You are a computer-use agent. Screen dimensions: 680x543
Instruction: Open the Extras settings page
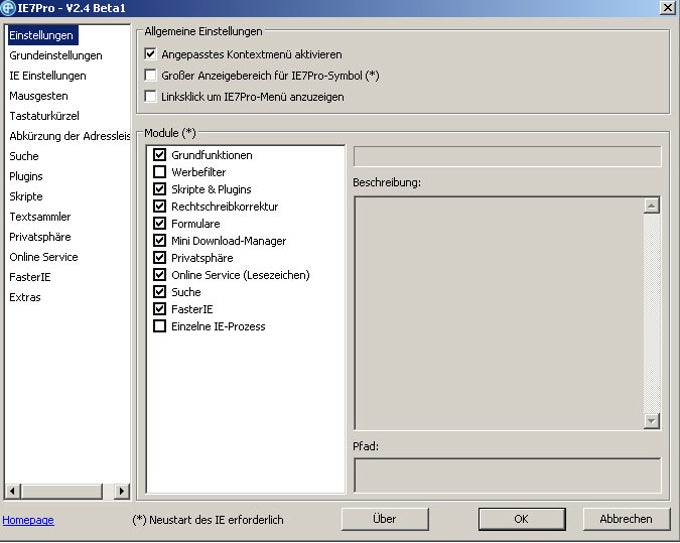click(25, 297)
